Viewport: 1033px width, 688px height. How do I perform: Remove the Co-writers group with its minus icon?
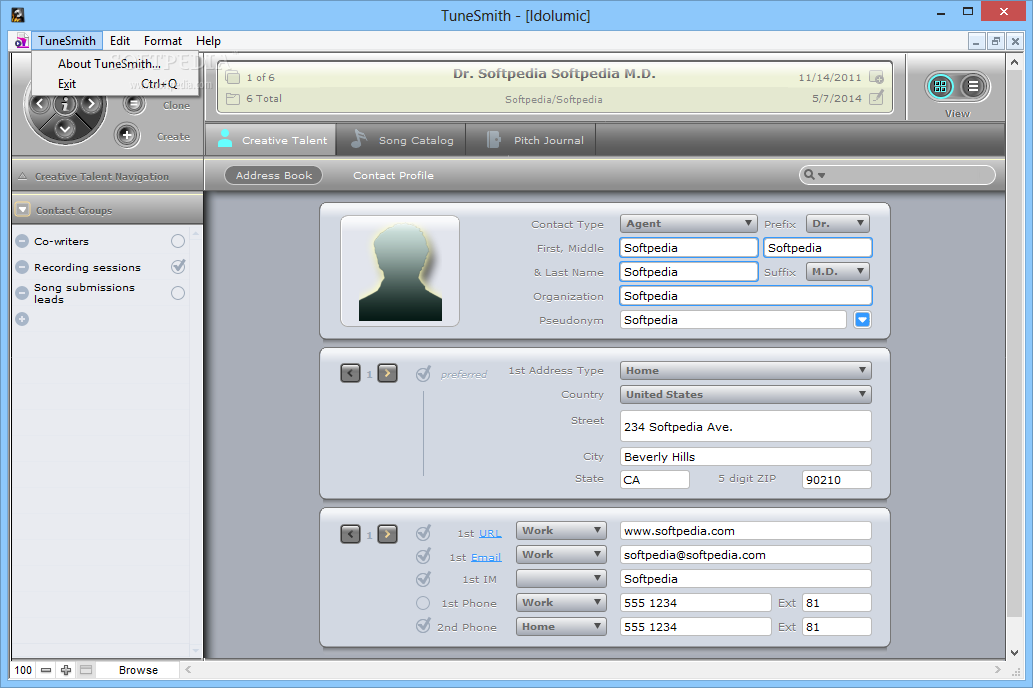click(22, 241)
